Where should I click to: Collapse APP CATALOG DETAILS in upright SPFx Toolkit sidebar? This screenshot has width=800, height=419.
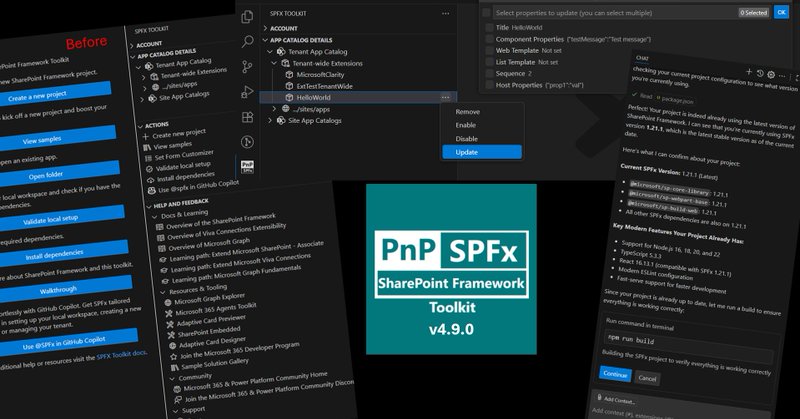point(265,40)
